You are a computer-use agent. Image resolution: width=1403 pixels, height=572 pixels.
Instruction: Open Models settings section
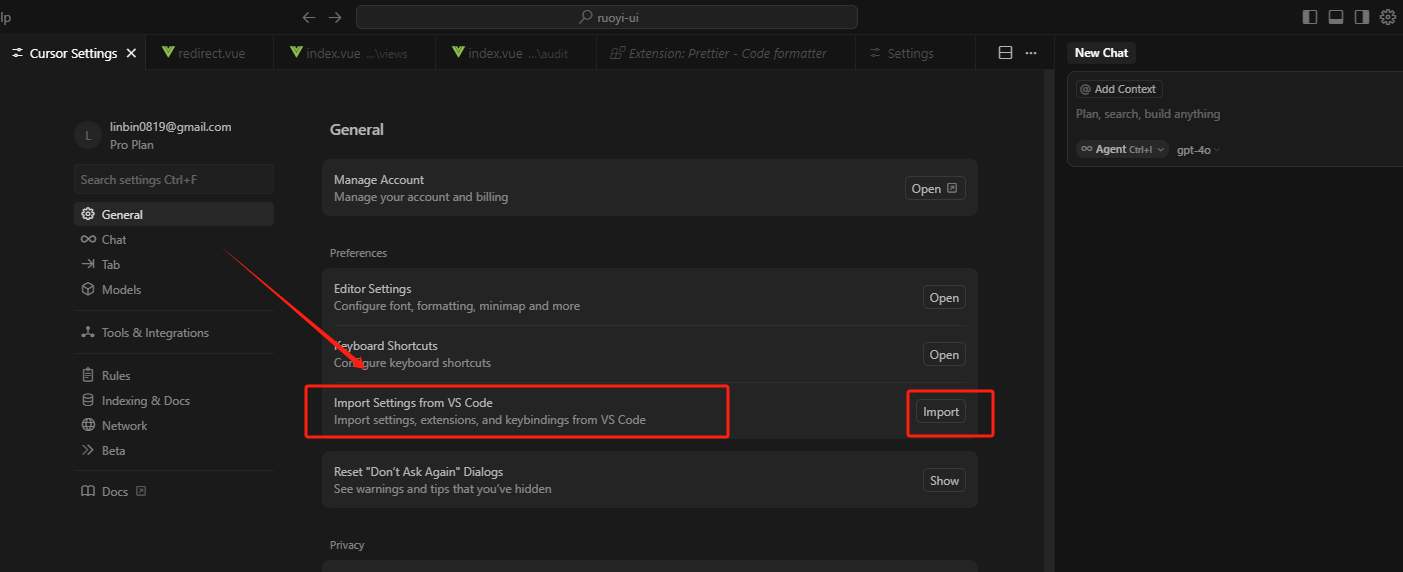click(174, 289)
